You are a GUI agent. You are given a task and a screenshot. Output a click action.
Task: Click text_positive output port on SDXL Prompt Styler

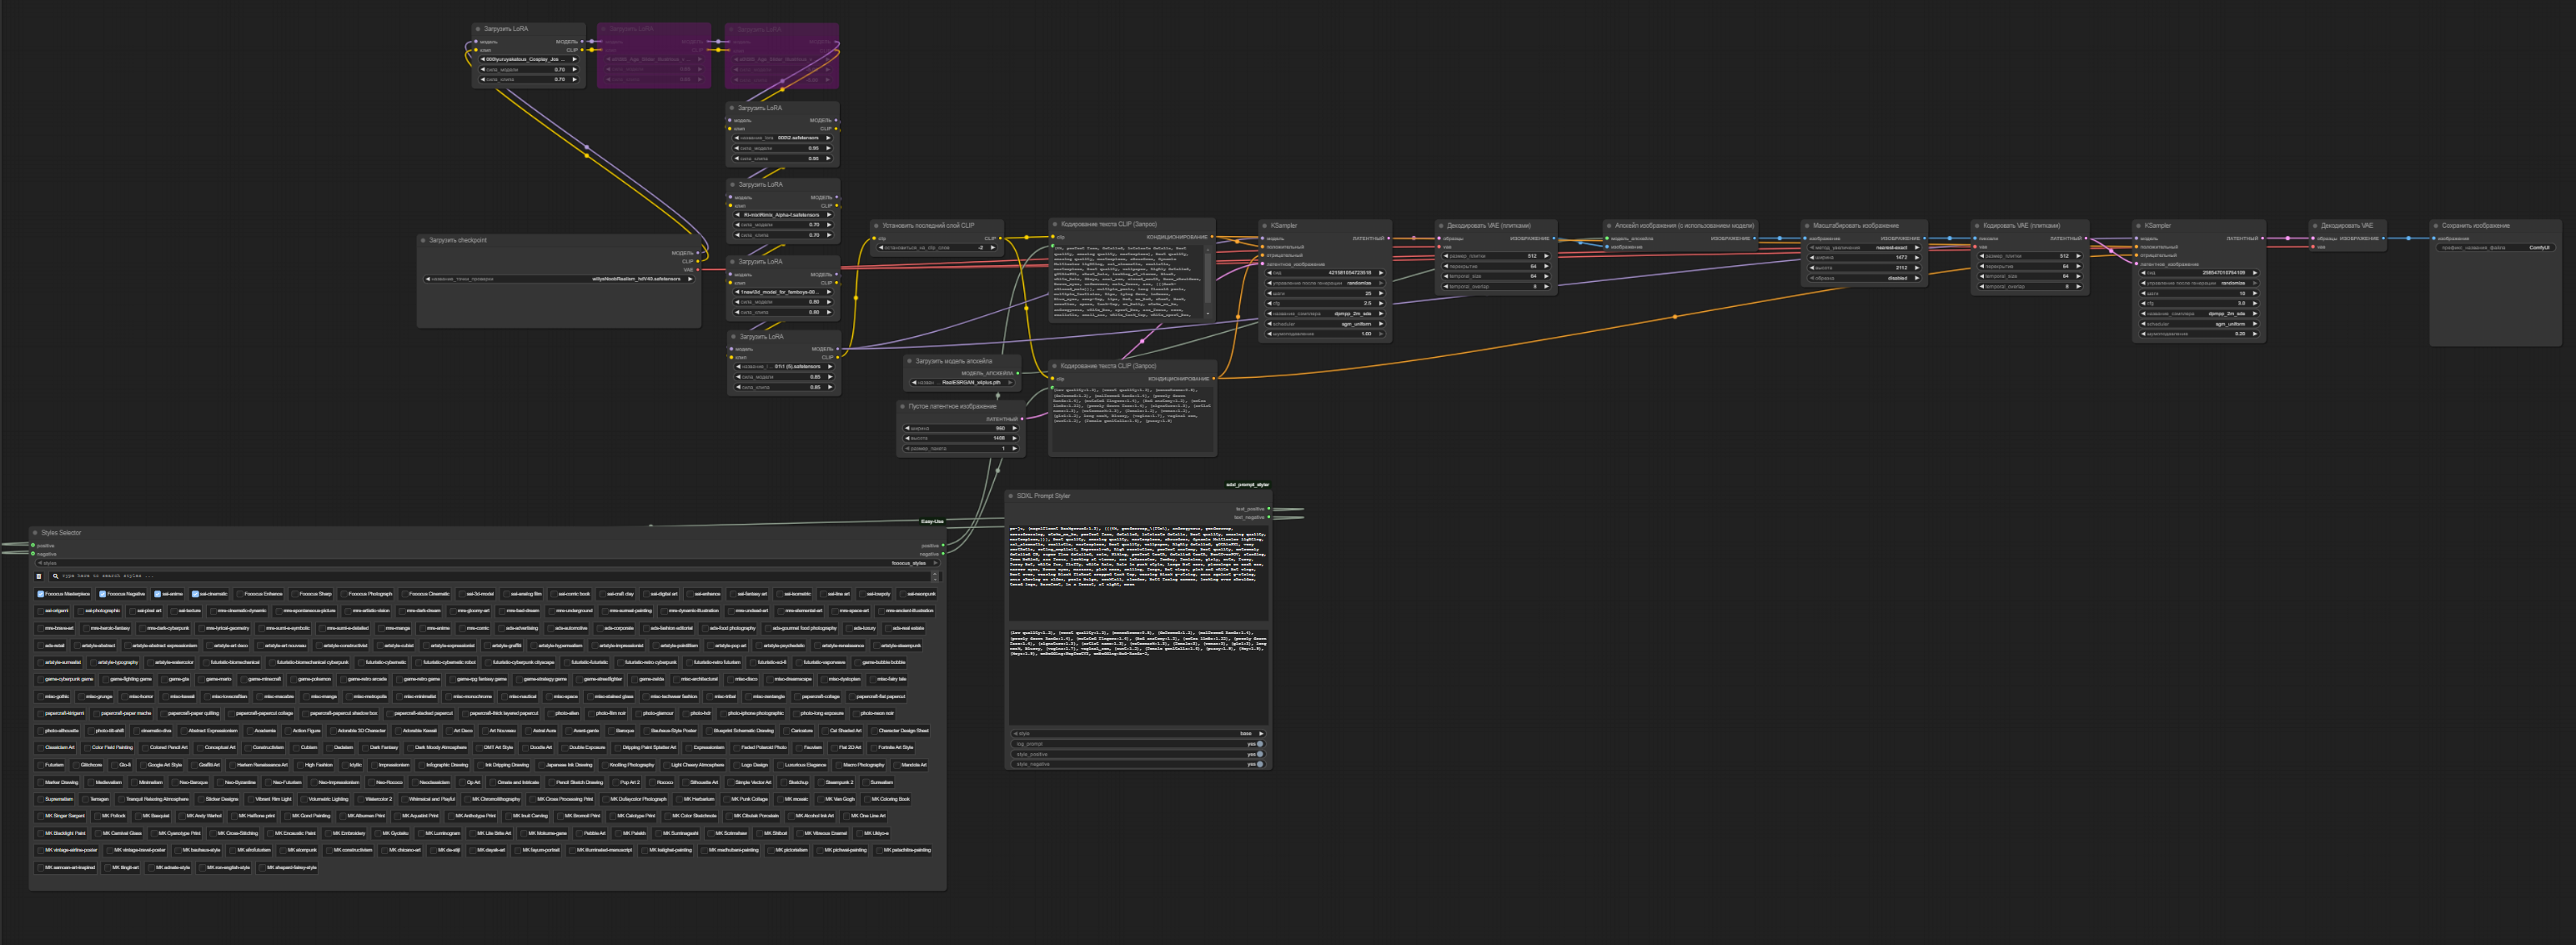pyautogui.click(x=1269, y=509)
